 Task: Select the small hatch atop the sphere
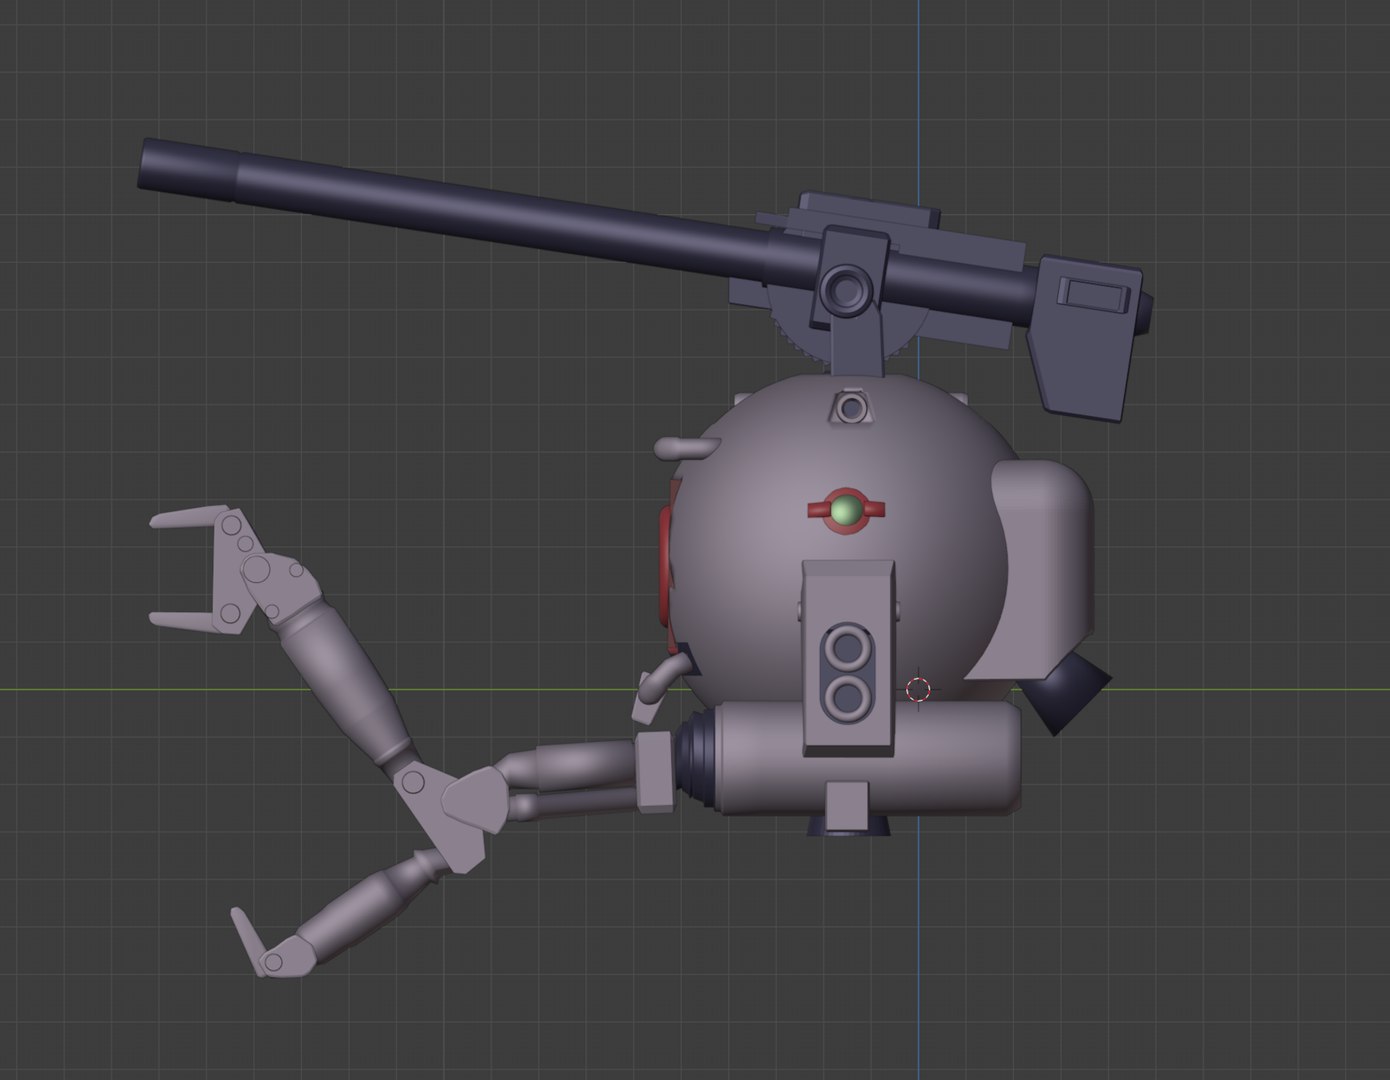pyautogui.click(x=850, y=407)
